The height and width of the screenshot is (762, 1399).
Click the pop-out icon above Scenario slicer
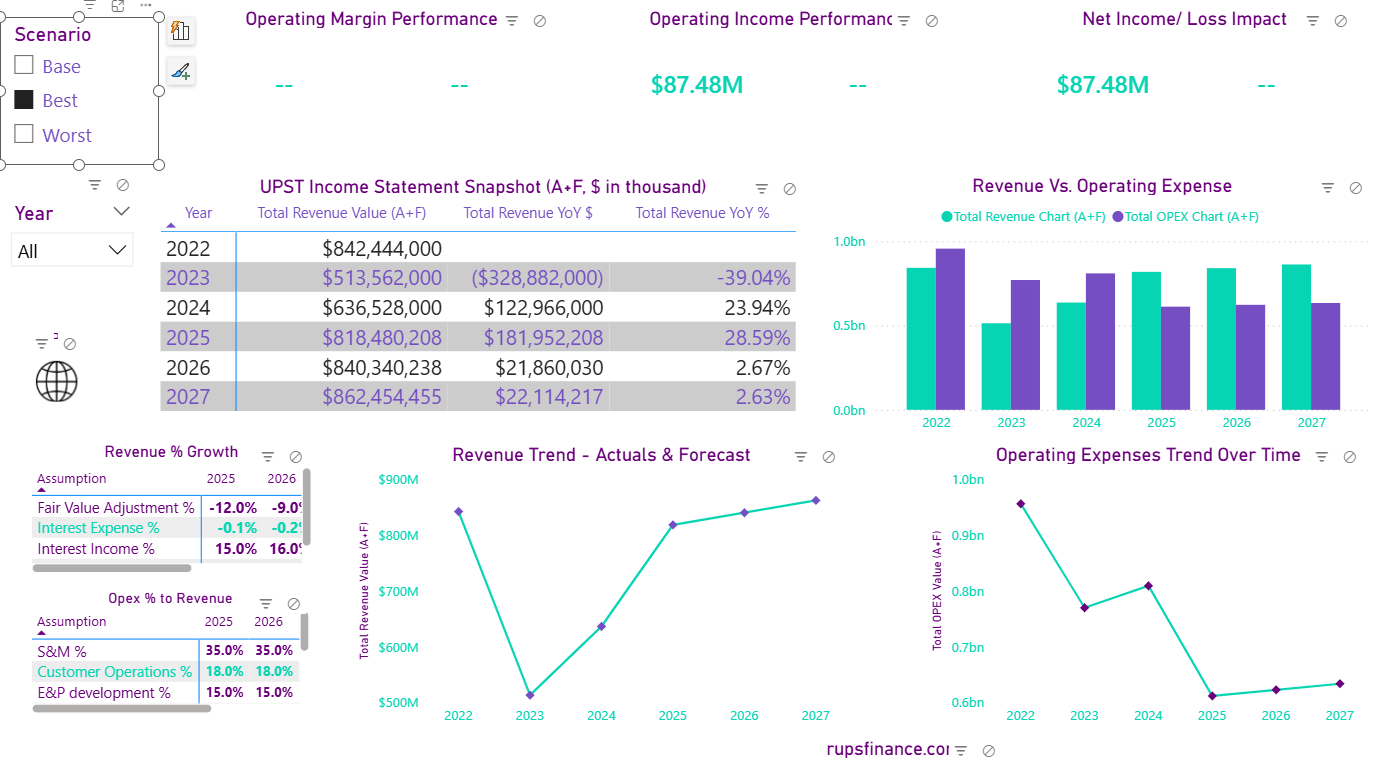[x=118, y=6]
